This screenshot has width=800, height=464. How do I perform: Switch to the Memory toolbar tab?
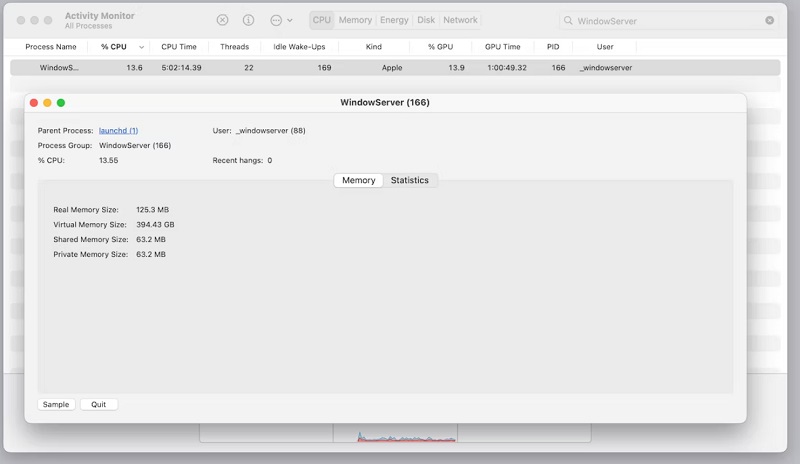[x=355, y=20]
